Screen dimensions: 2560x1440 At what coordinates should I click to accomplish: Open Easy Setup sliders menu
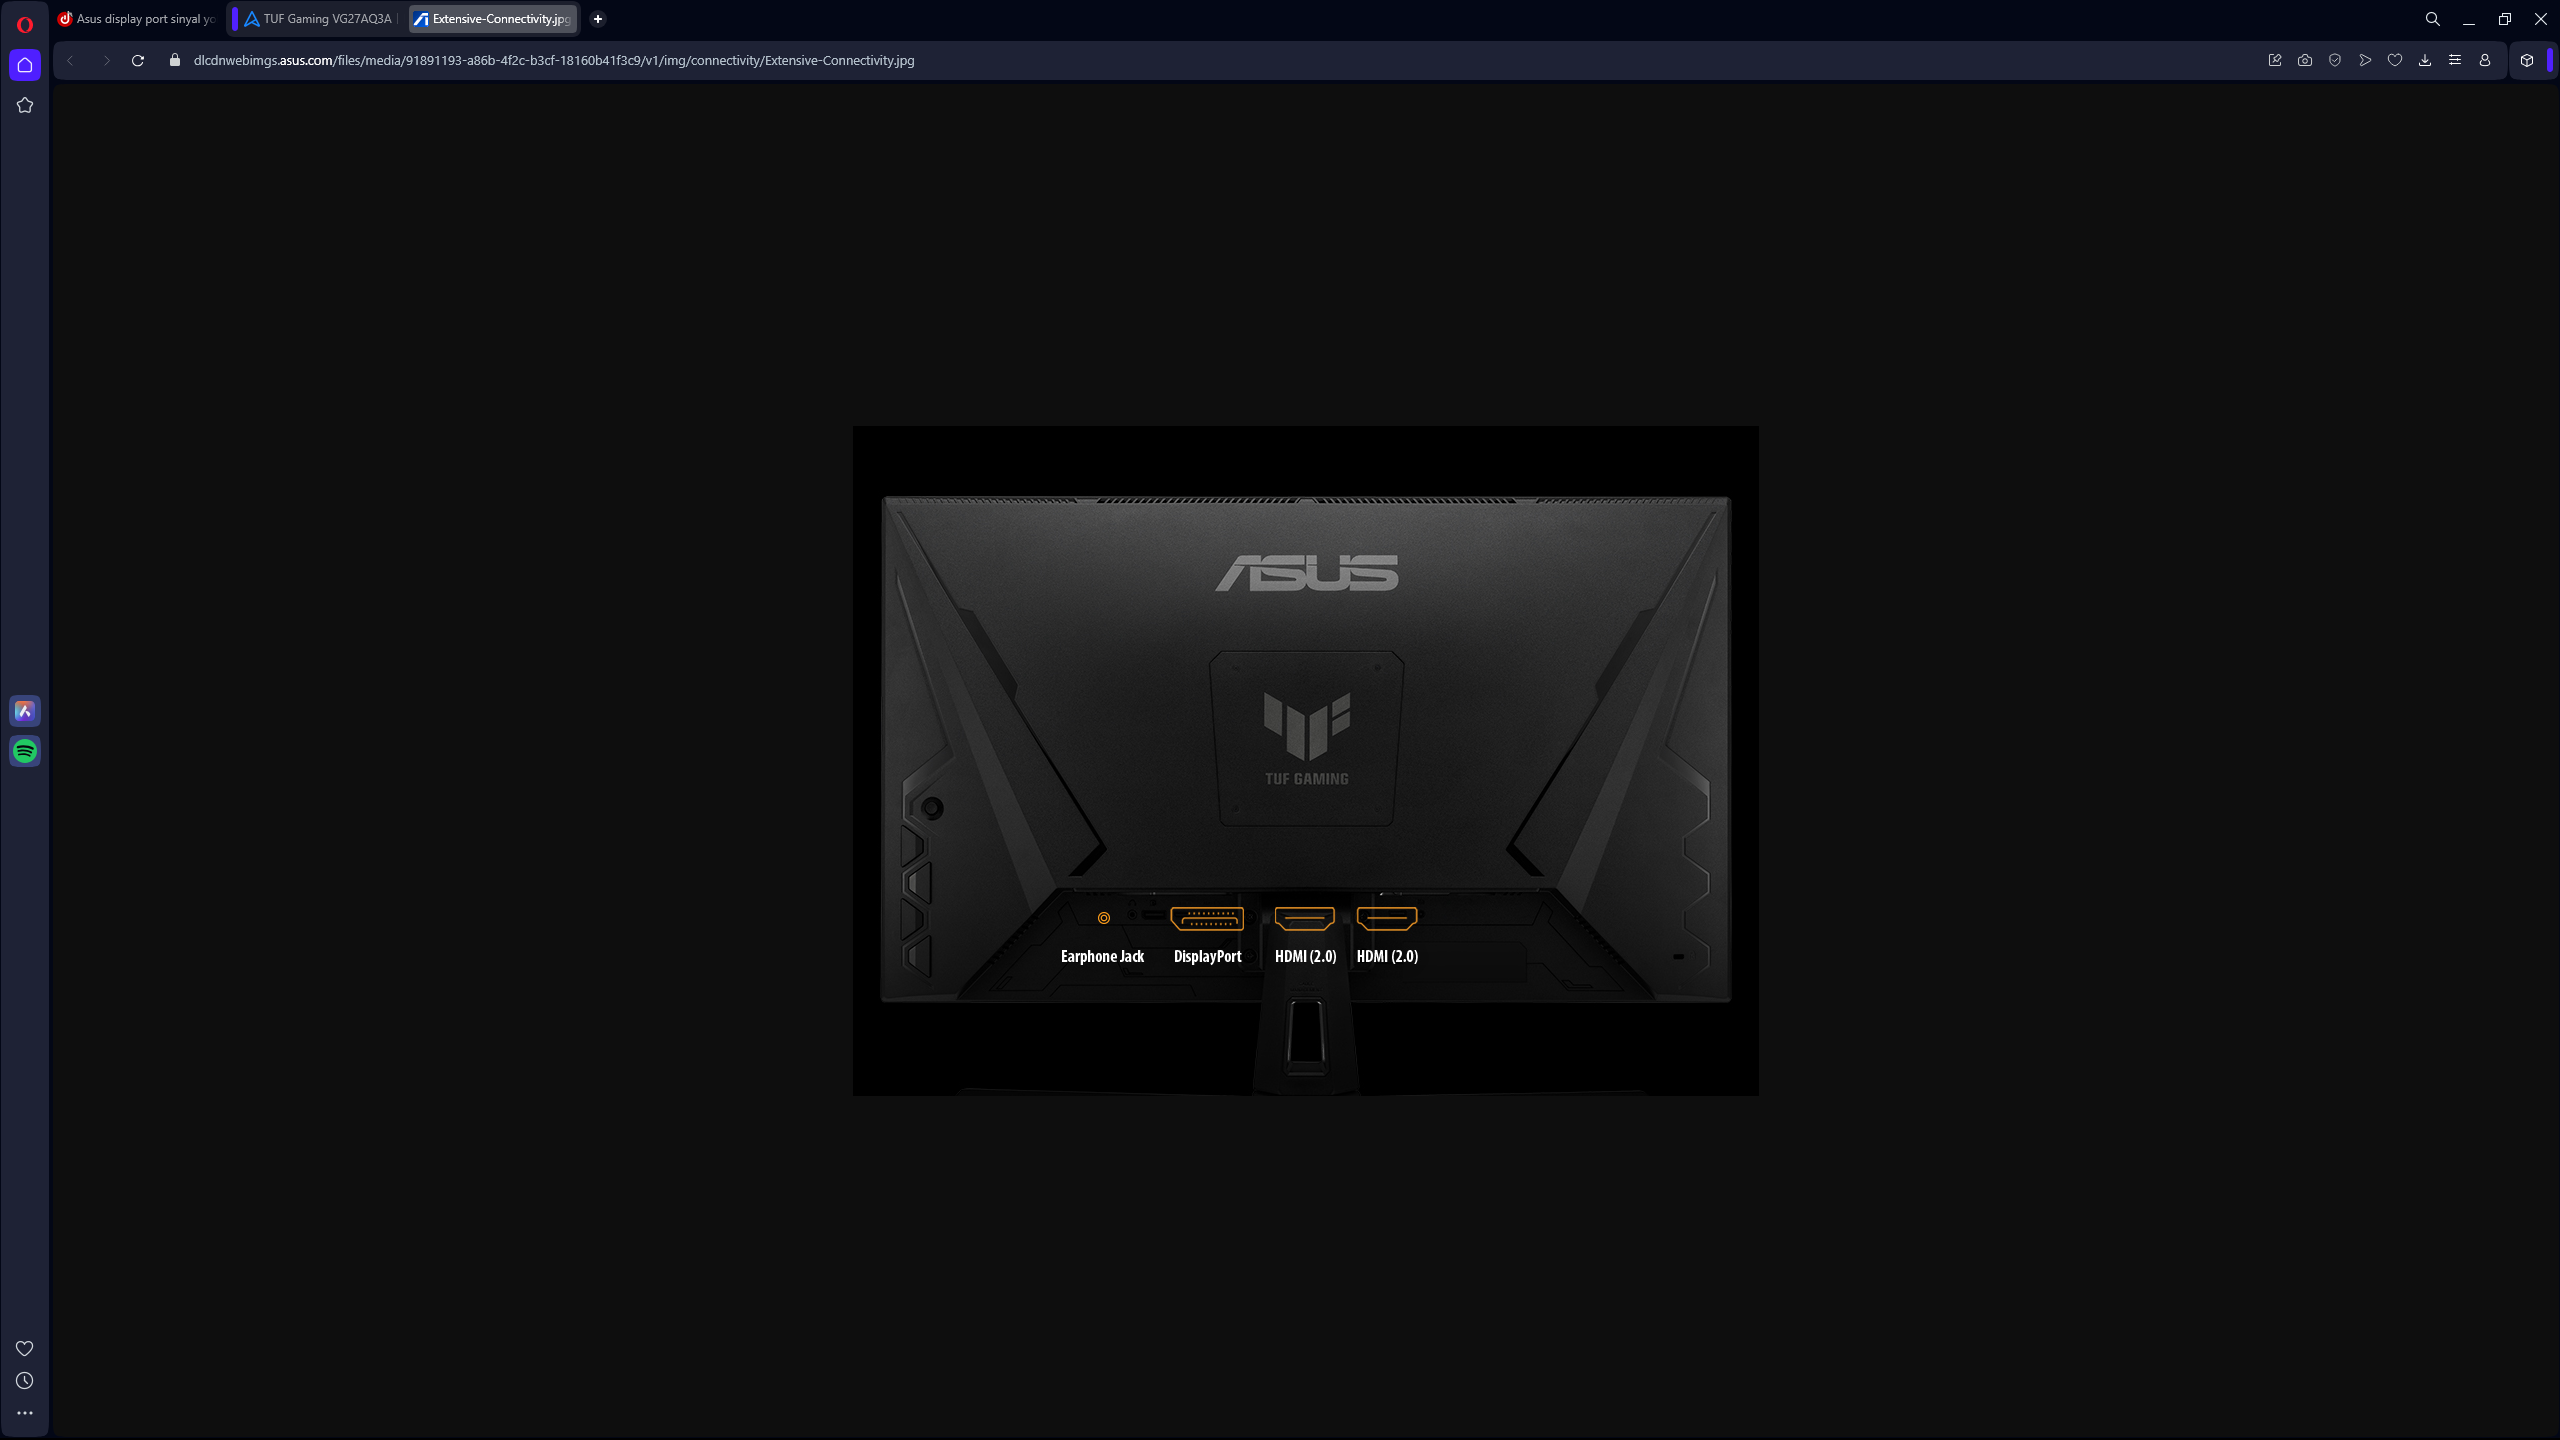point(2455,60)
